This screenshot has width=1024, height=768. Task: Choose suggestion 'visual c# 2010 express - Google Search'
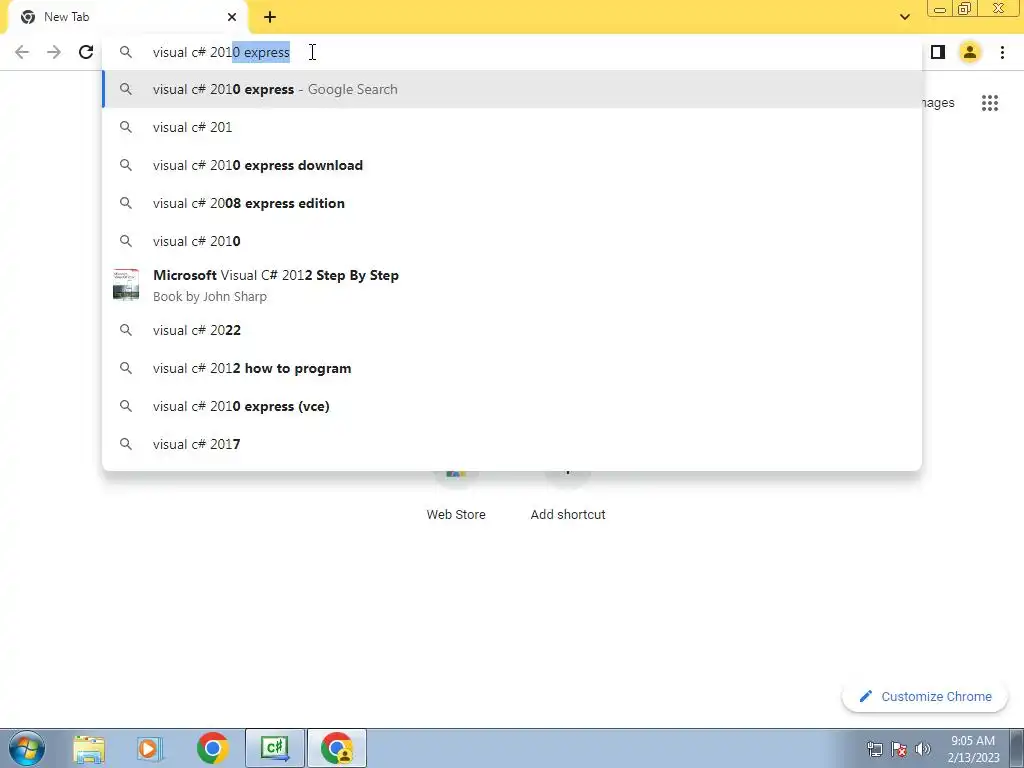pos(512,89)
